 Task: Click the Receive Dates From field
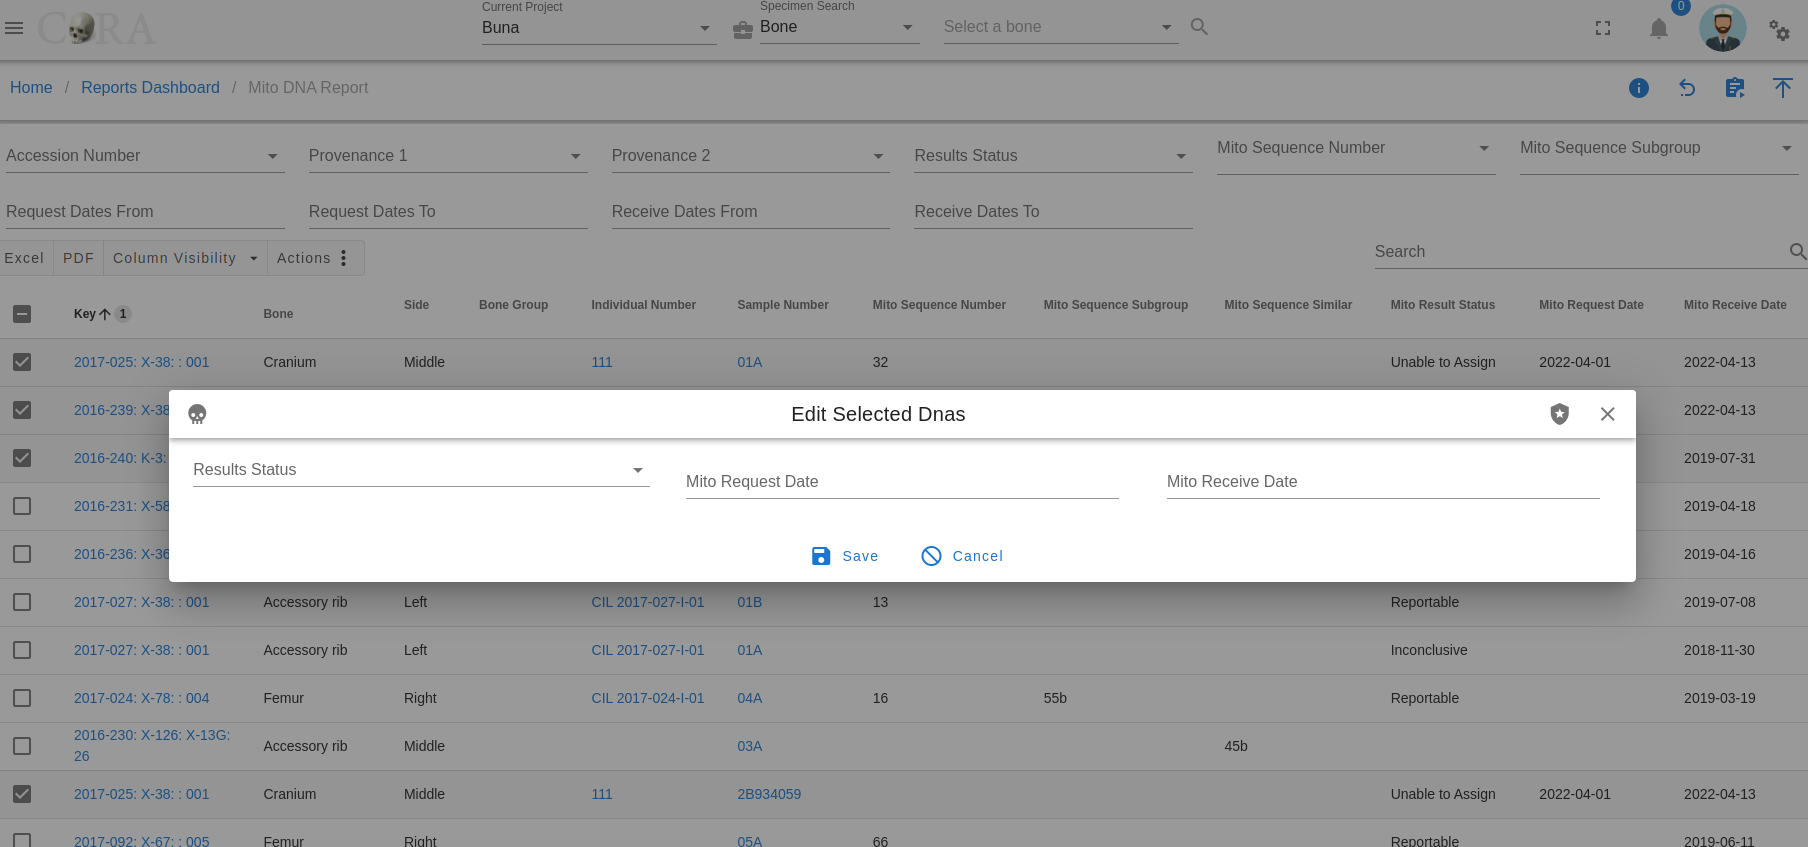point(751,212)
